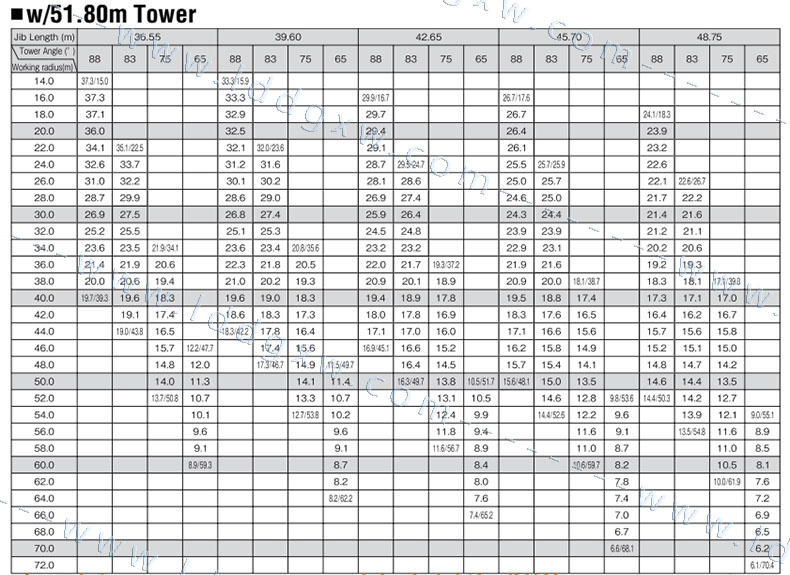790x575 pixels.
Task: Click the '16.9/45.1' cell
Action: (x=376, y=348)
